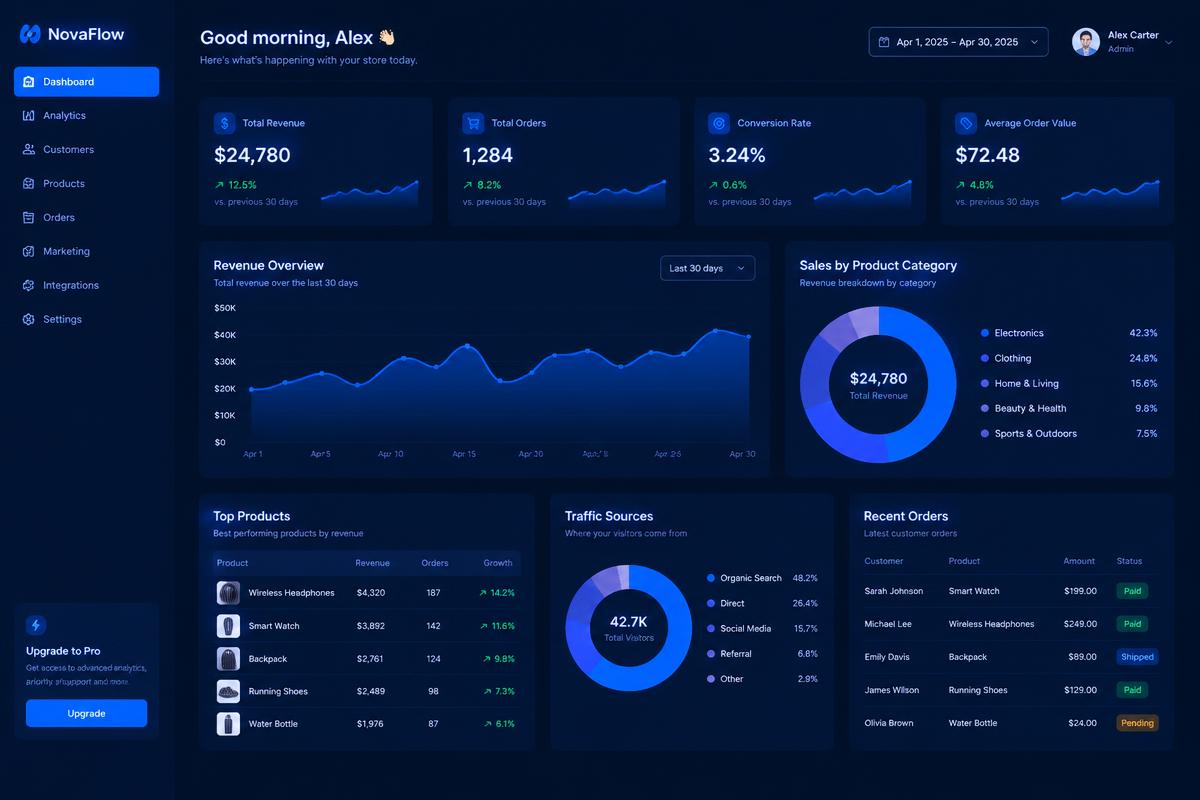
Task: Click the Beauty & Health legend label
Action: [1030, 409]
